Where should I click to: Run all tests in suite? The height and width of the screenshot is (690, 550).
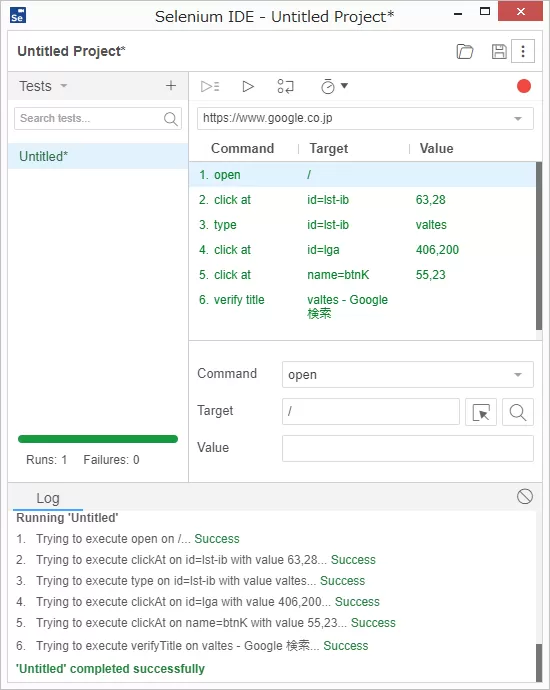pos(210,86)
